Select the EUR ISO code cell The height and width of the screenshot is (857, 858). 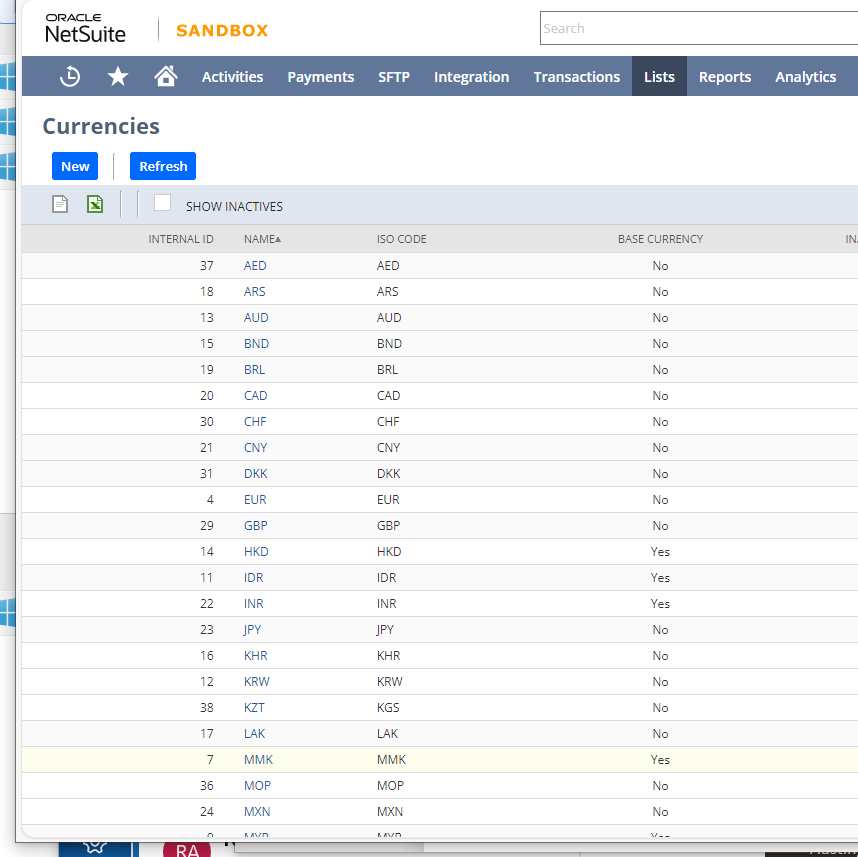click(x=388, y=500)
